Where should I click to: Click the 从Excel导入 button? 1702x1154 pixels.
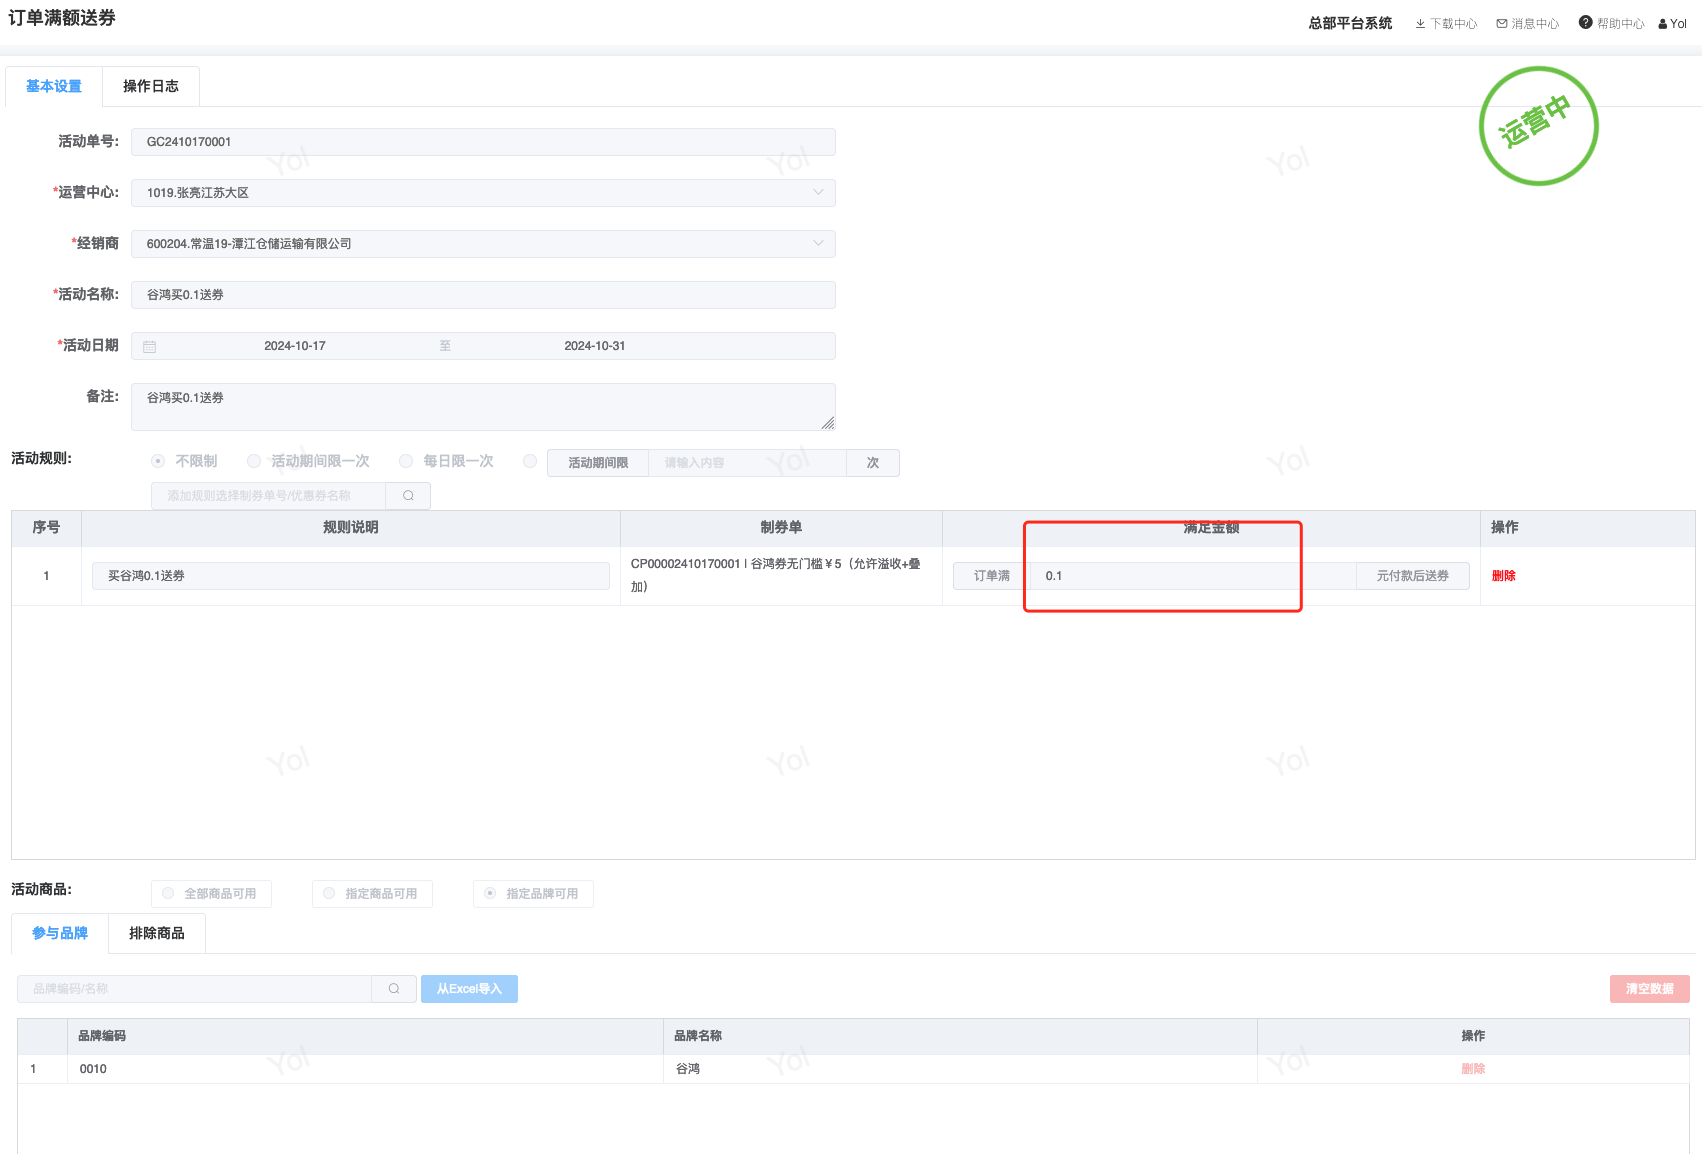pyautogui.click(x=469, y=989)
